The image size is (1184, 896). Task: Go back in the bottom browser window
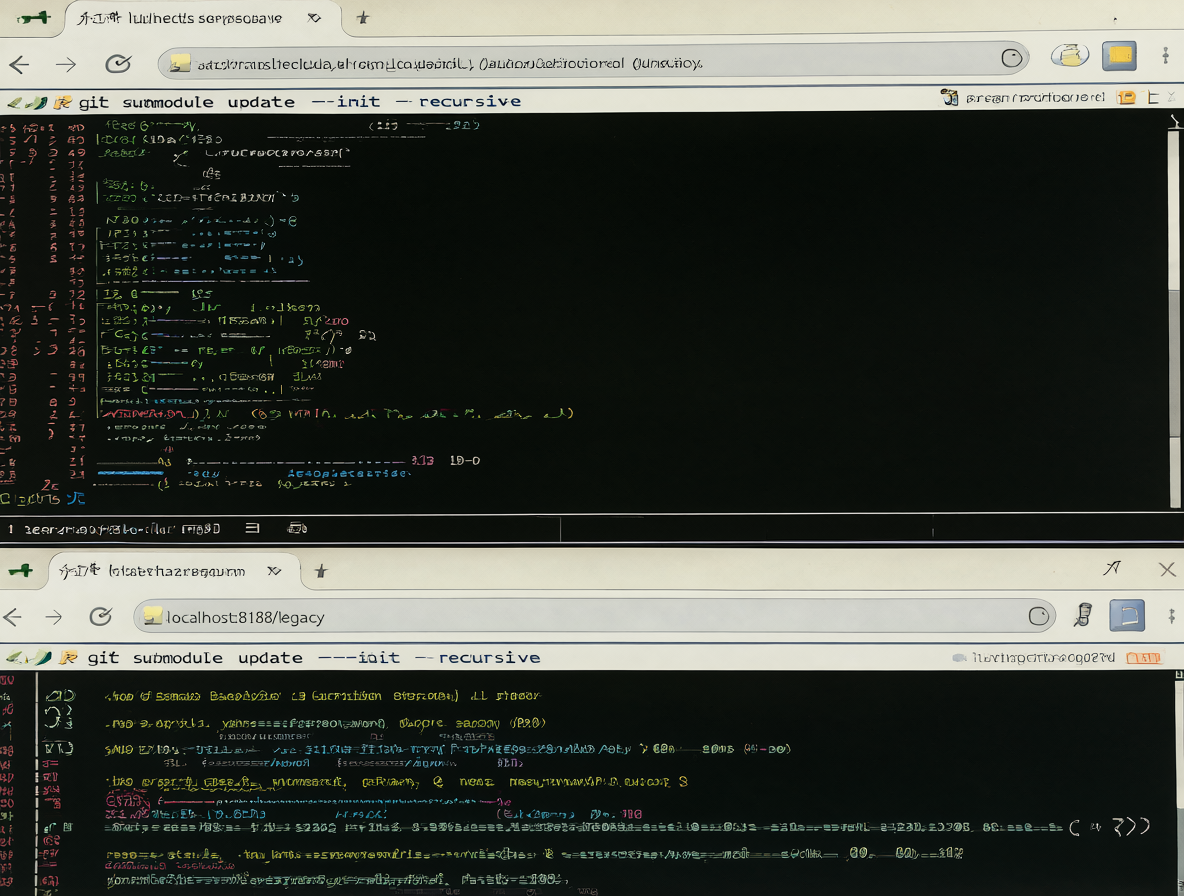click(13, 617)
